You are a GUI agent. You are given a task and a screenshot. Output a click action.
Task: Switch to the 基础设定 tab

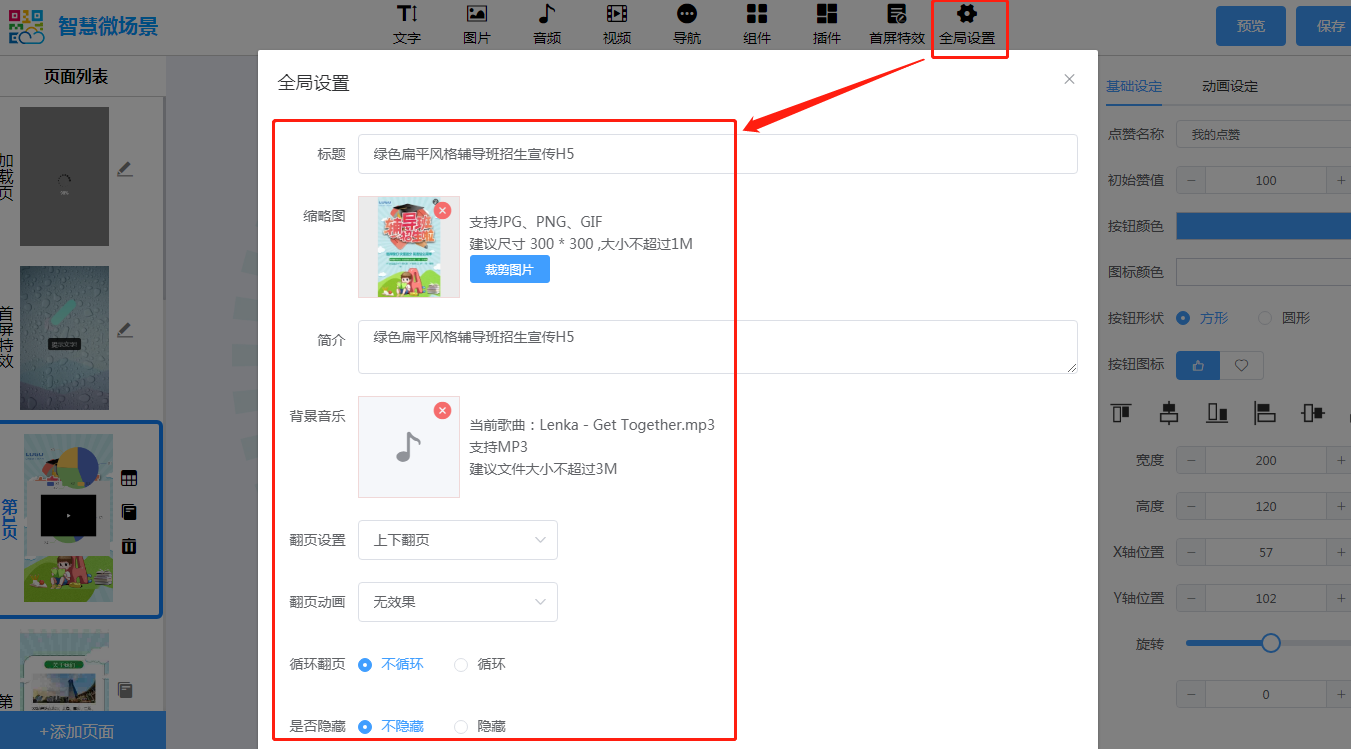[x=1134, y=87]
